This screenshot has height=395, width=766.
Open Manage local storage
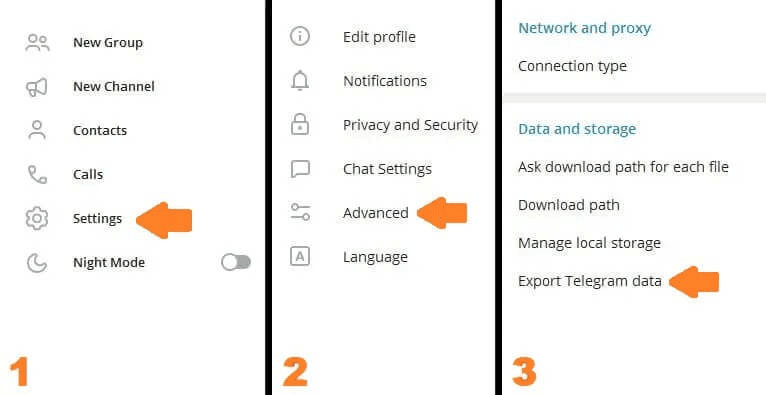589,243
